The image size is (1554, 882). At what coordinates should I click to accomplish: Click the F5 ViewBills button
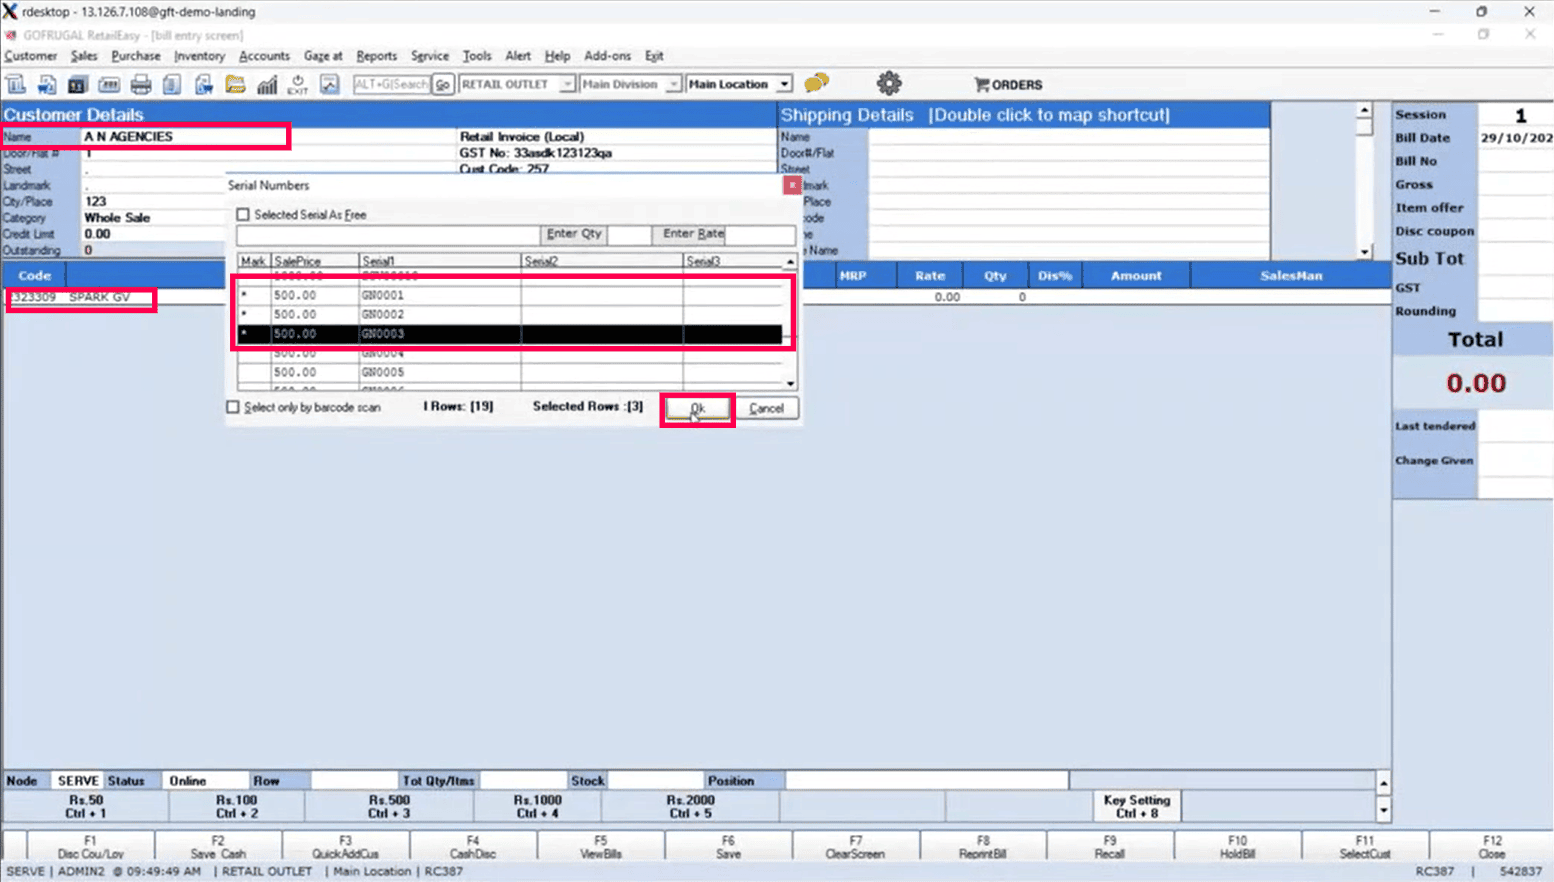point(600,847)
